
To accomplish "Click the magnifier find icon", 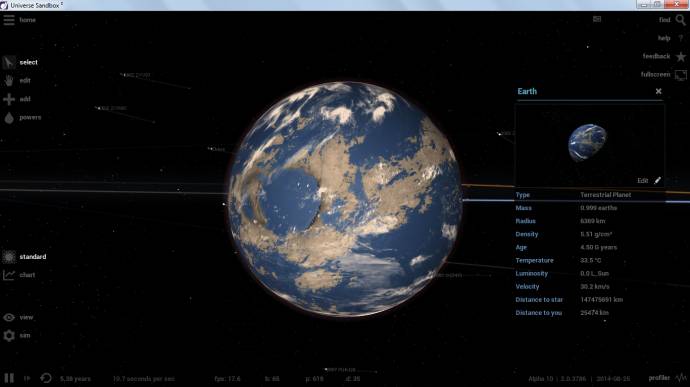I will pos(680,20).
